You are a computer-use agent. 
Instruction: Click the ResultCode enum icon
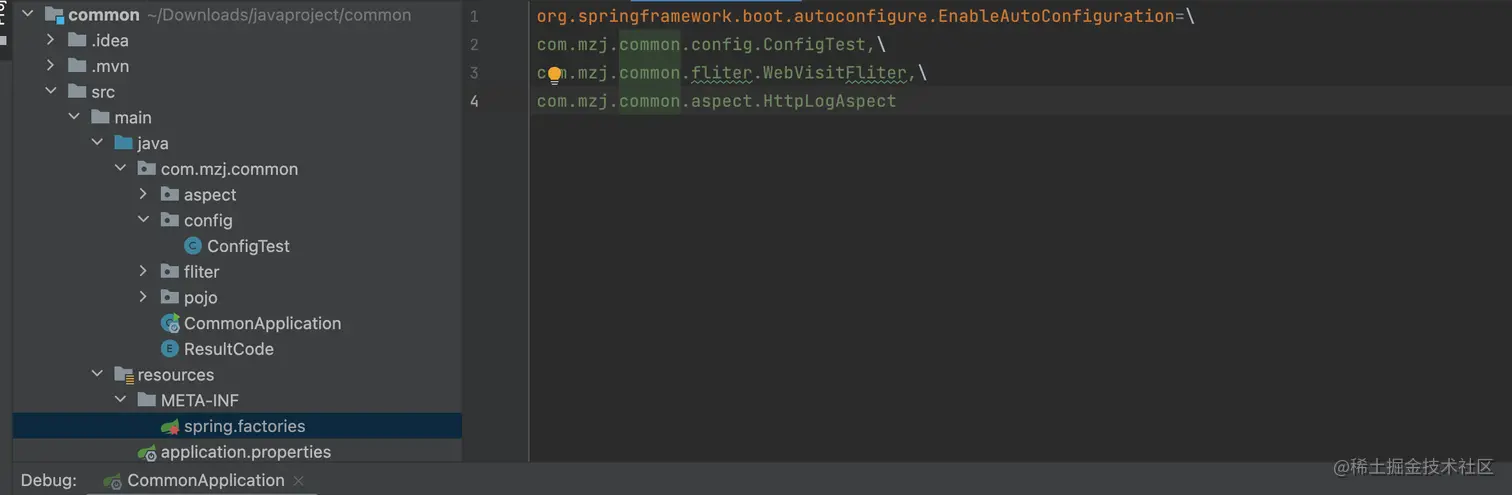coord(170,349)
